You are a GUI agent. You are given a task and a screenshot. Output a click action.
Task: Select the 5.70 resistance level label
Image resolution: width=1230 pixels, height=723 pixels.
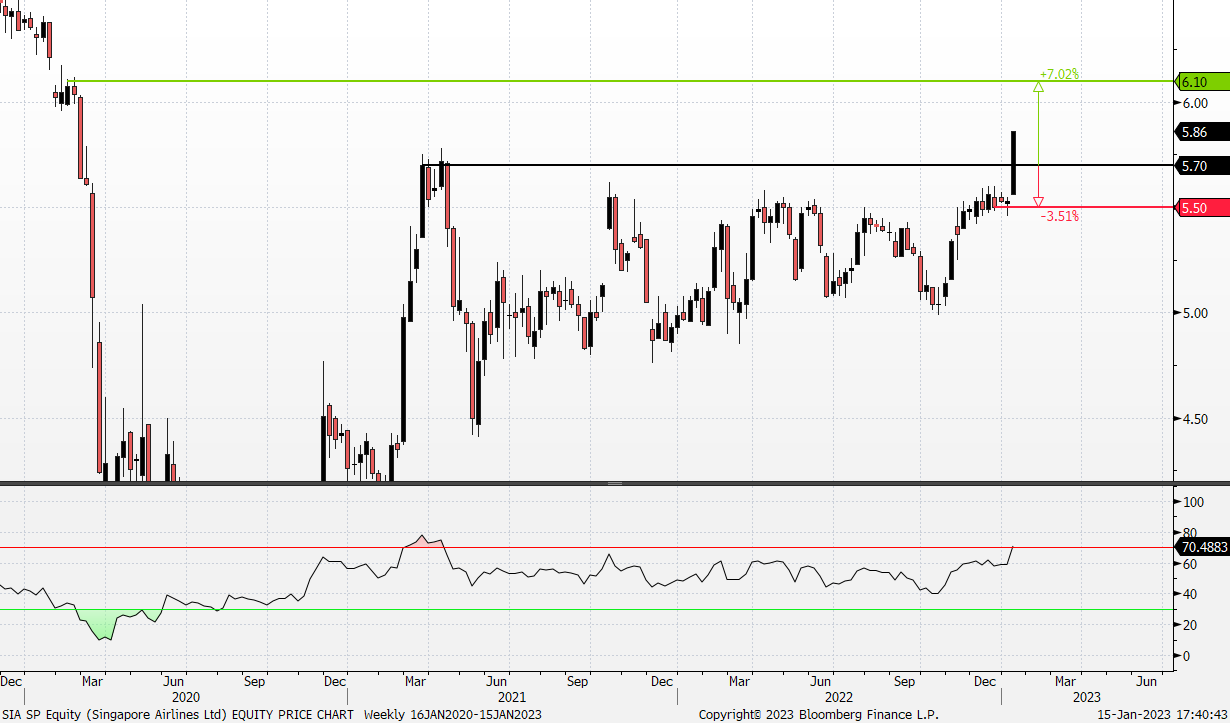click(x=1201, y=166)
